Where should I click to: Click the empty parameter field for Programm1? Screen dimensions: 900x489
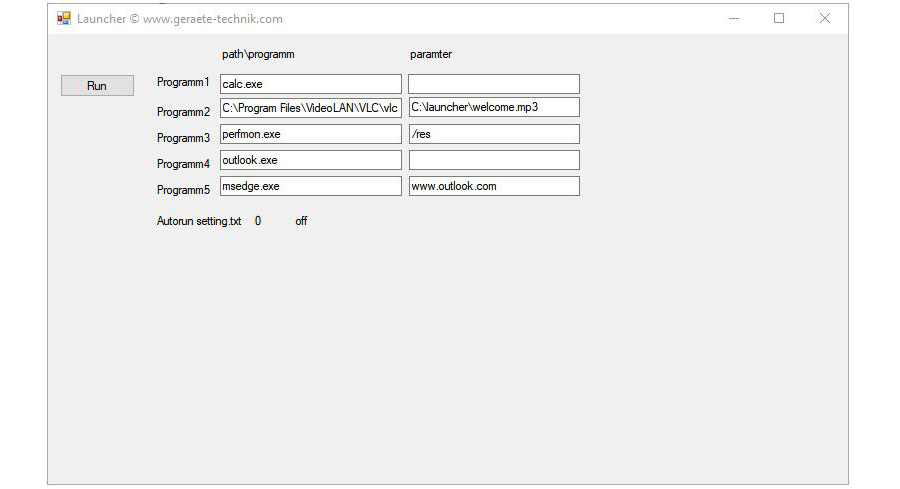tap(493, 84)
